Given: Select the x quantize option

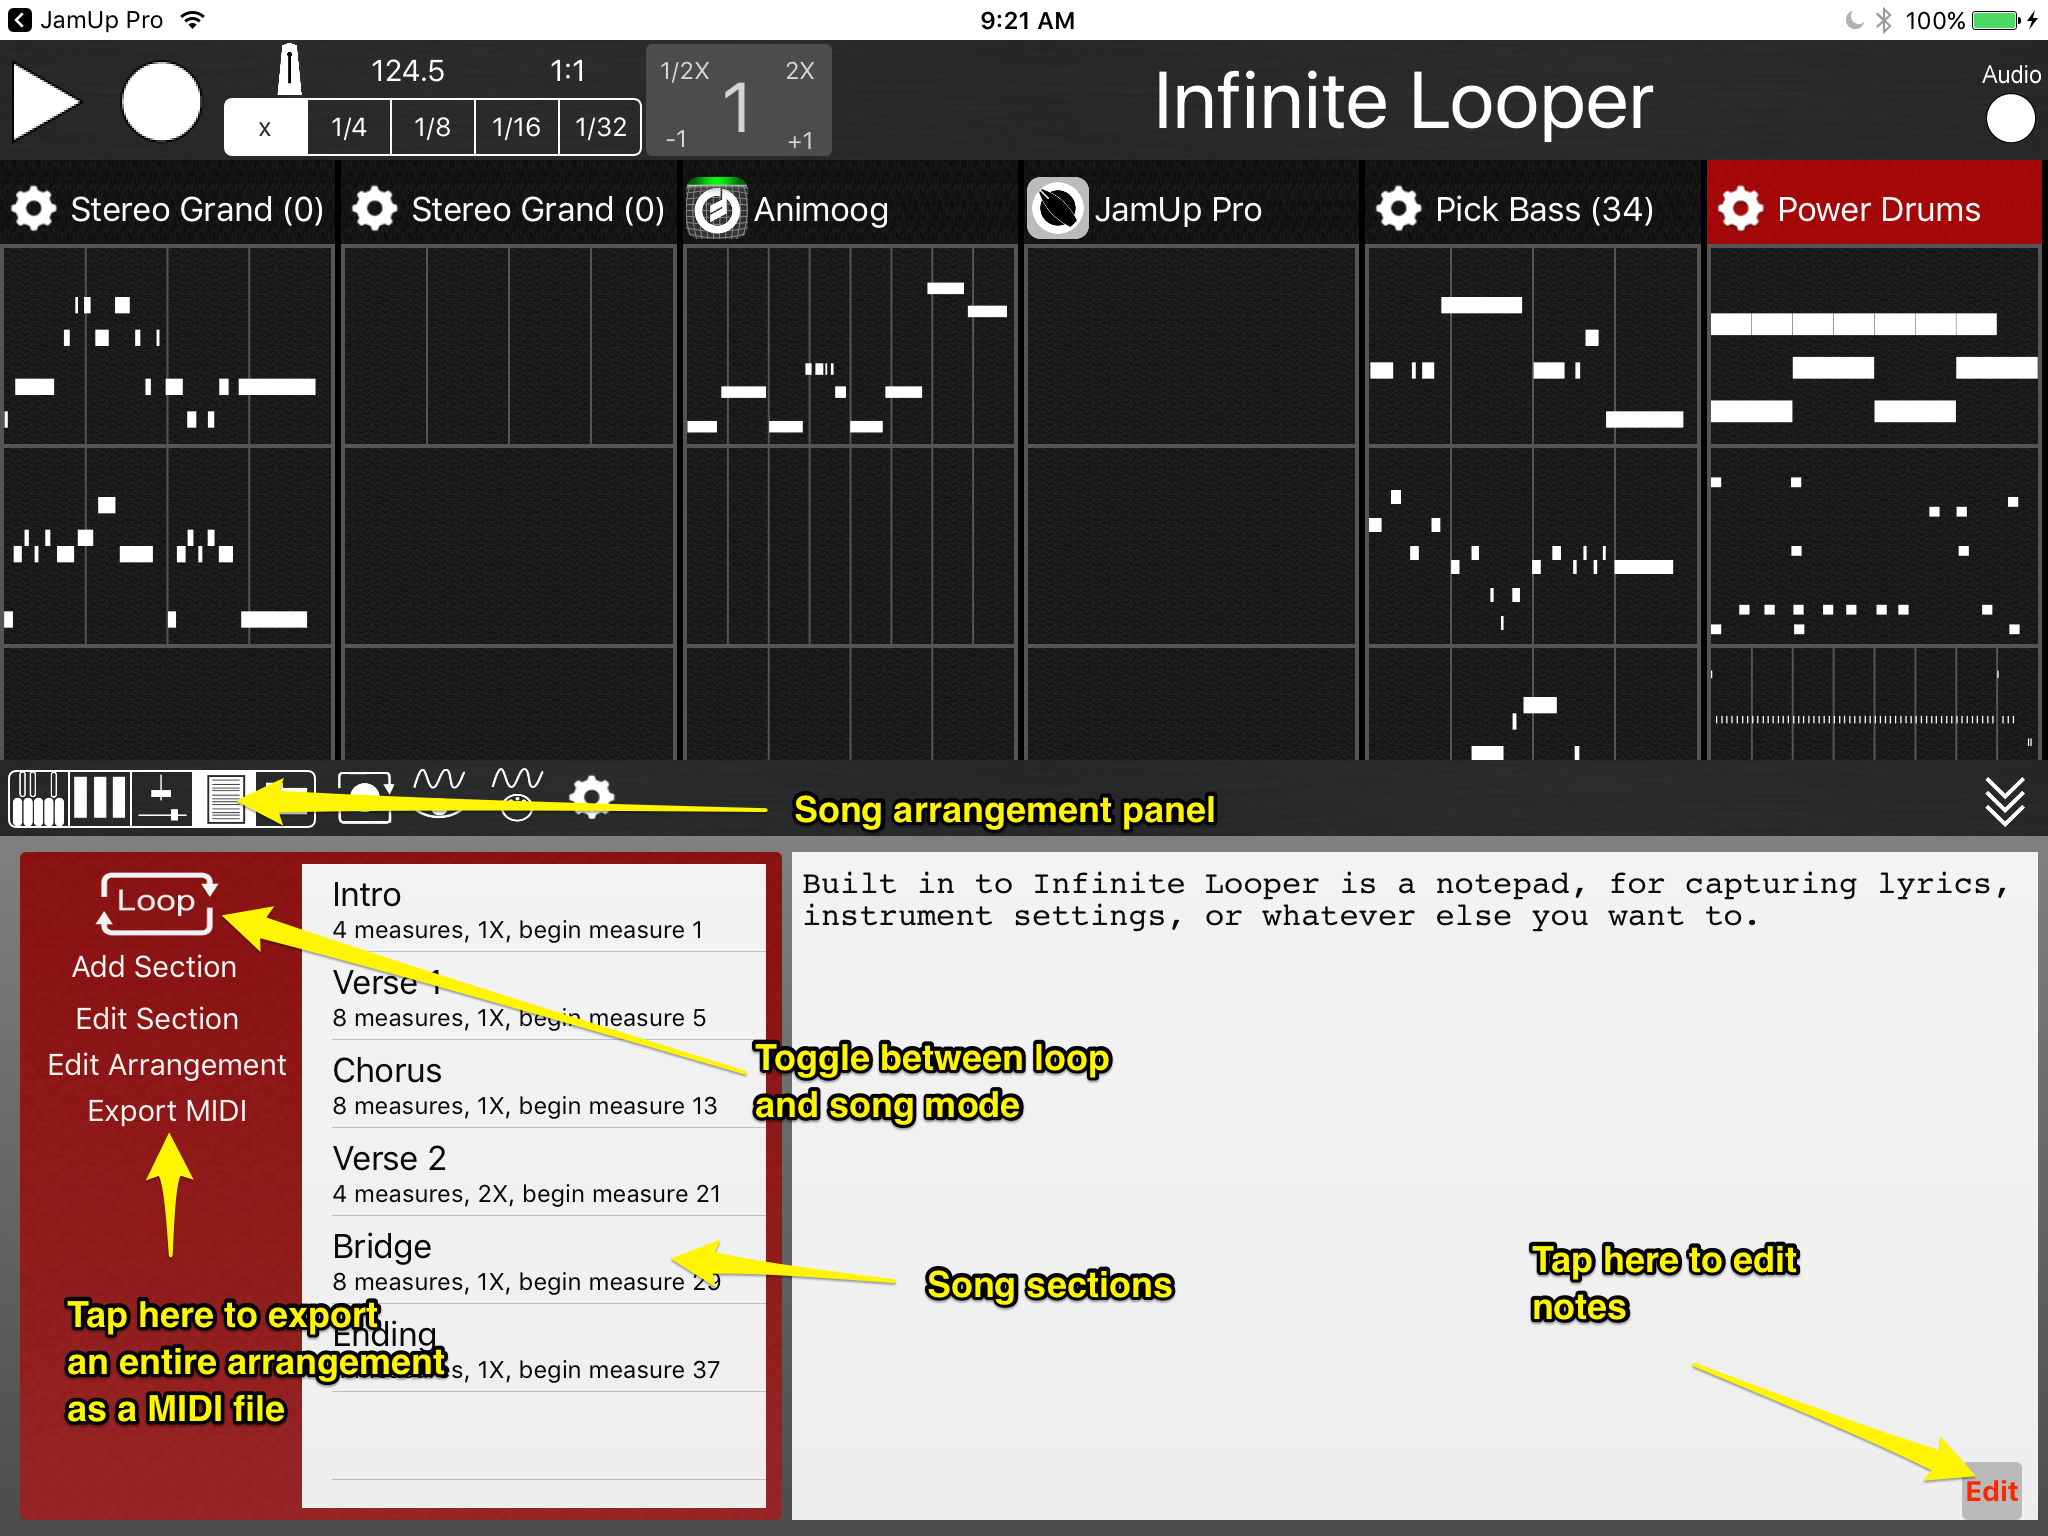Looking at the screenshot, I should [x=265, y=128].
